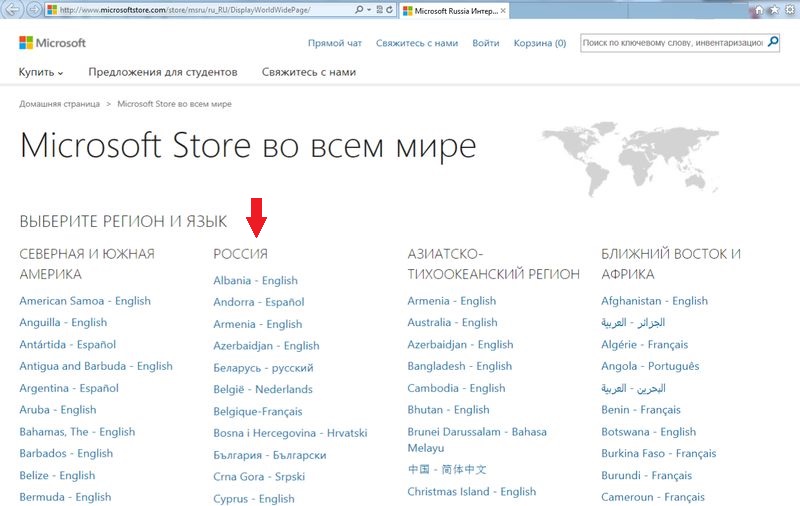Select Antártida - Español
This screenshot has width=800, height=506.
coord(68,344)
